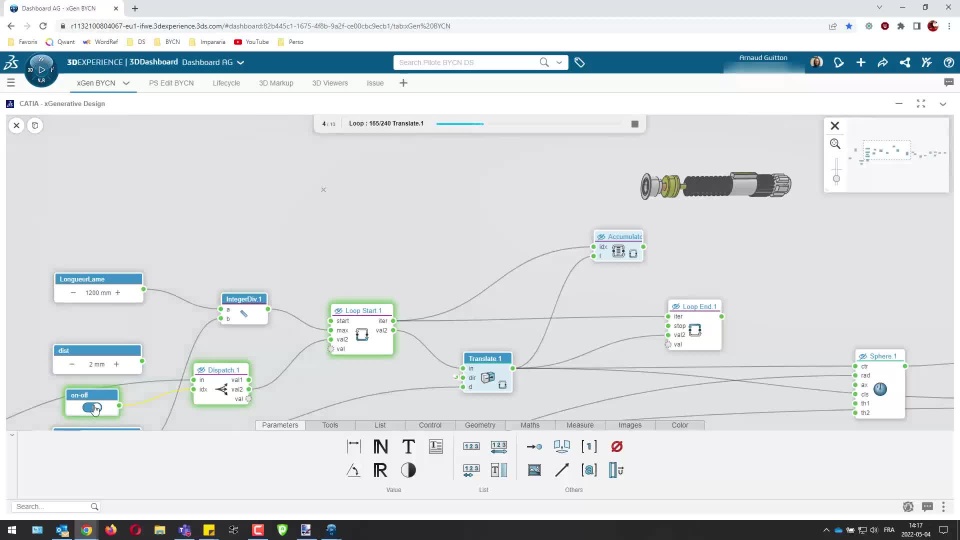Add the Angle parameter node
This screenshot has height=540, width=960.
click(353, 470)
